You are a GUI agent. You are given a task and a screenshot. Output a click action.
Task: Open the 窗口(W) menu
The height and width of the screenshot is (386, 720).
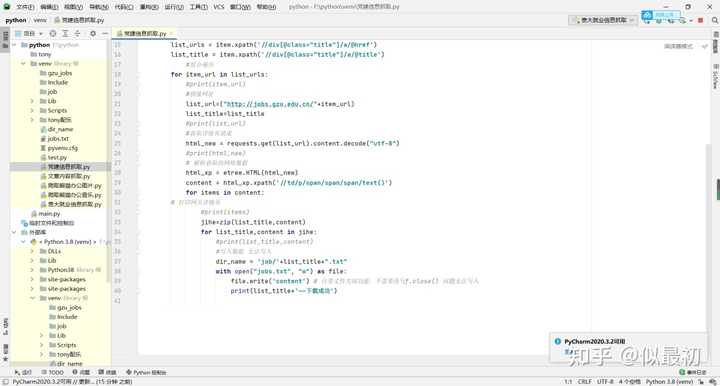point(240,7)
